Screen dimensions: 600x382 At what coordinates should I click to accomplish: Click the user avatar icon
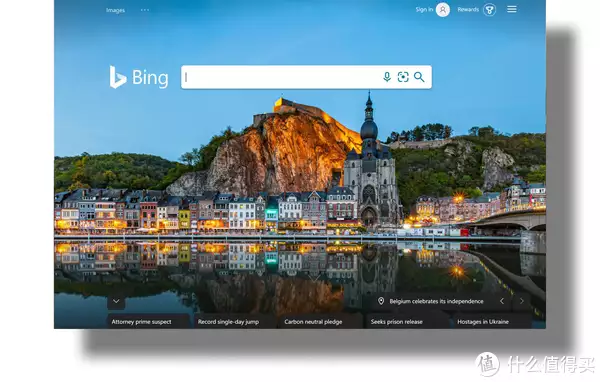click(x=443, y=10)
